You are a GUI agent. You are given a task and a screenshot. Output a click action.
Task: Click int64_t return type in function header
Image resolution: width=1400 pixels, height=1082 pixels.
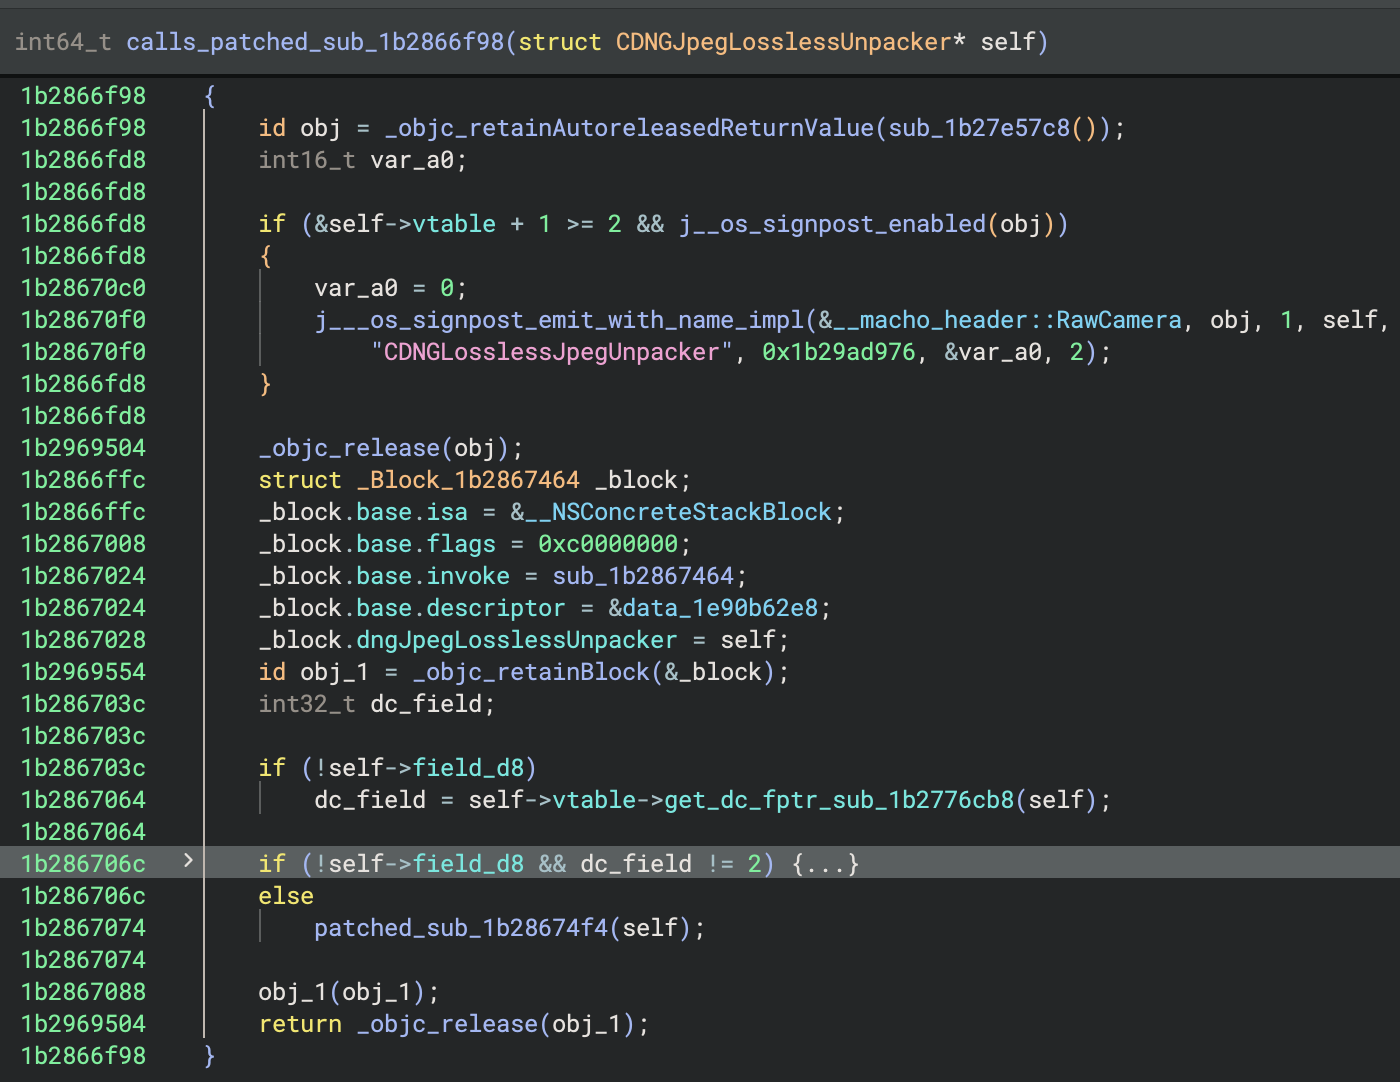(63, 42)
